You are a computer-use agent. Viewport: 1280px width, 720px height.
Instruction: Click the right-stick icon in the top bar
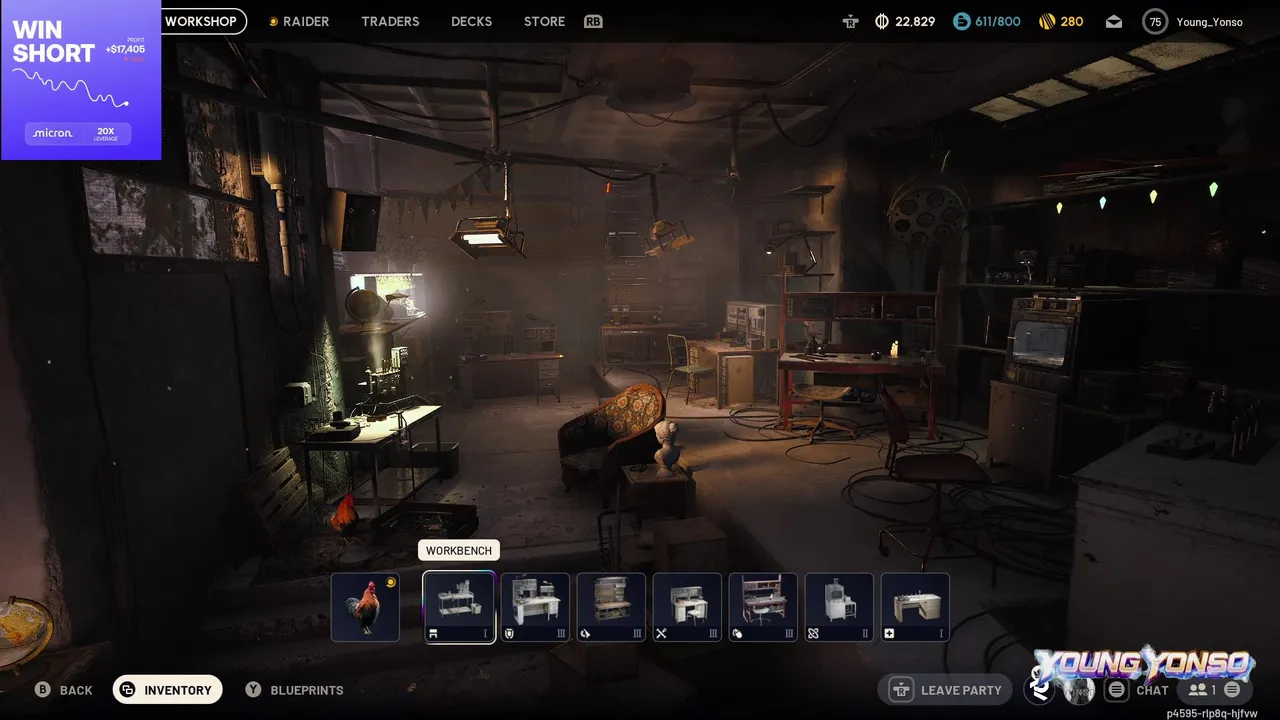851,21
